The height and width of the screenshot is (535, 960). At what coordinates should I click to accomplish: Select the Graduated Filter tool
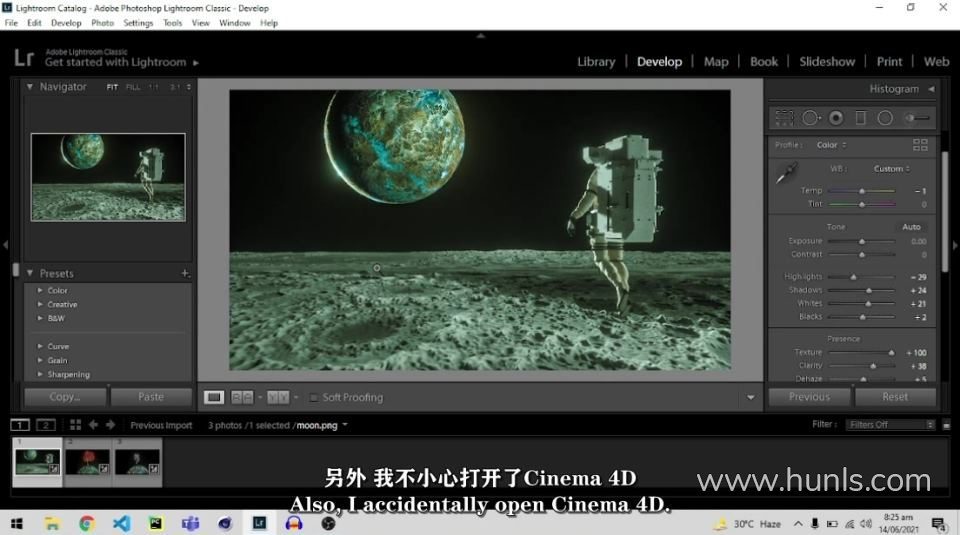click(860, 118)
